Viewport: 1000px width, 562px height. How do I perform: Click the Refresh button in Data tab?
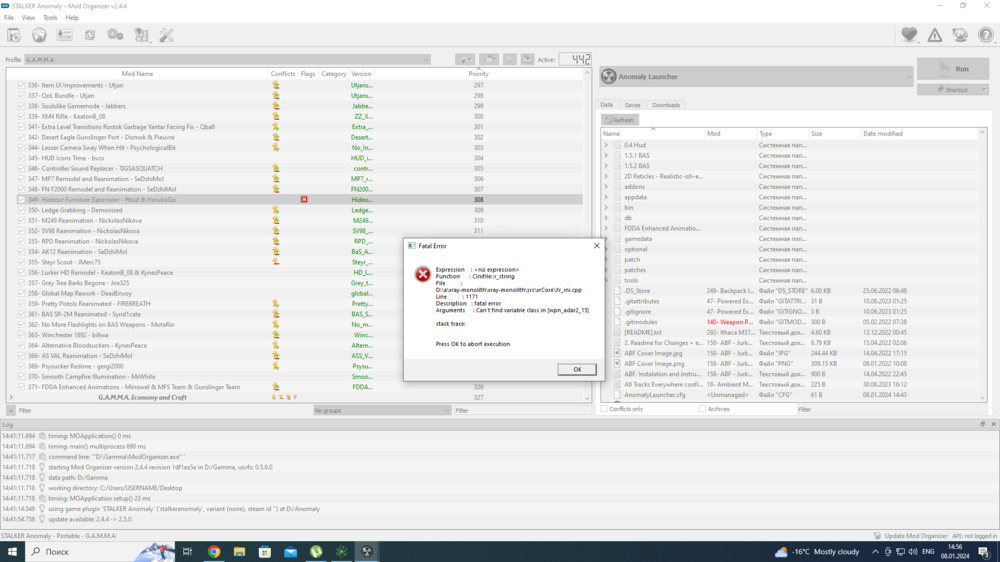pos(620,120)
